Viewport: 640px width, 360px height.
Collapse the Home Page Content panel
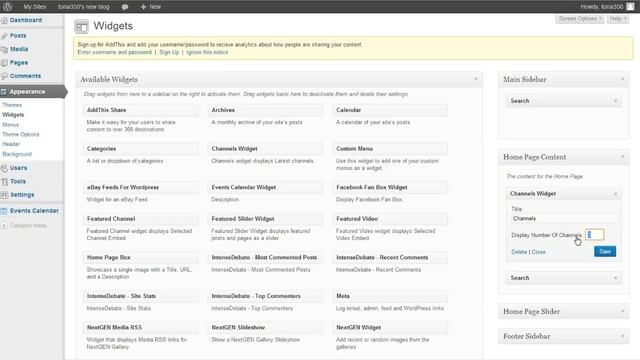pyautogui.click(x=622, y=157)
